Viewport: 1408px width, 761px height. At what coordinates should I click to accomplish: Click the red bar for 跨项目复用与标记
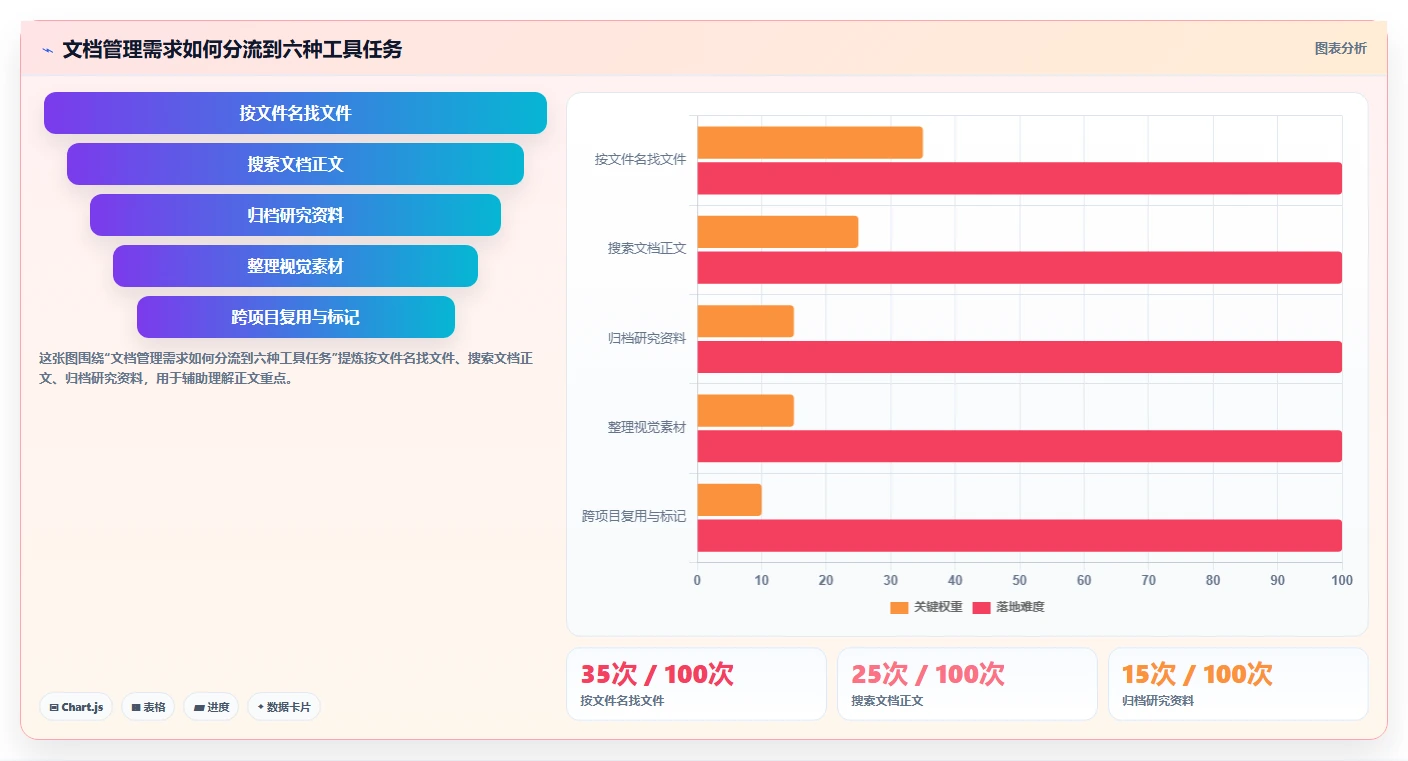(x=1020, y=535)
